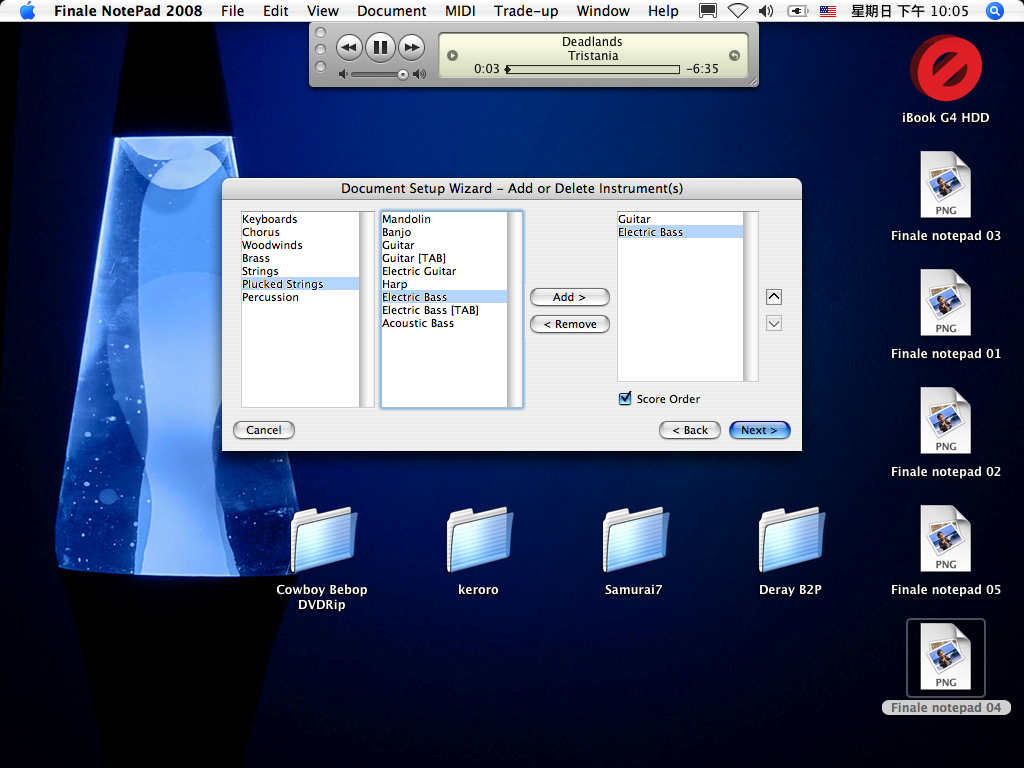The width and height of the screenshot is (1024, 768).
Task: Open the Apple menu
Action: (27, 11)
